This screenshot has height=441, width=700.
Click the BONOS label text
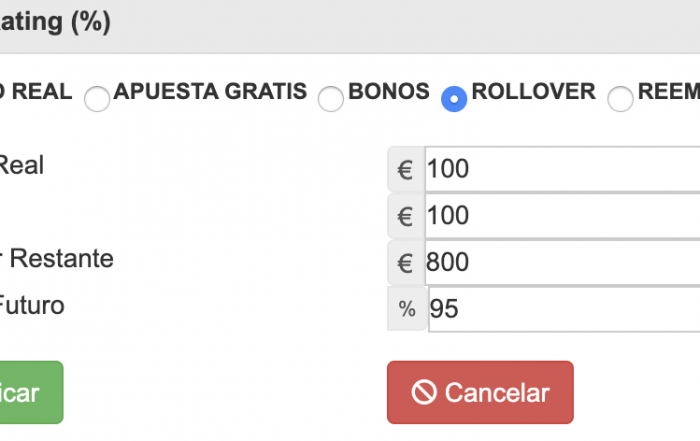click(389, 92)
